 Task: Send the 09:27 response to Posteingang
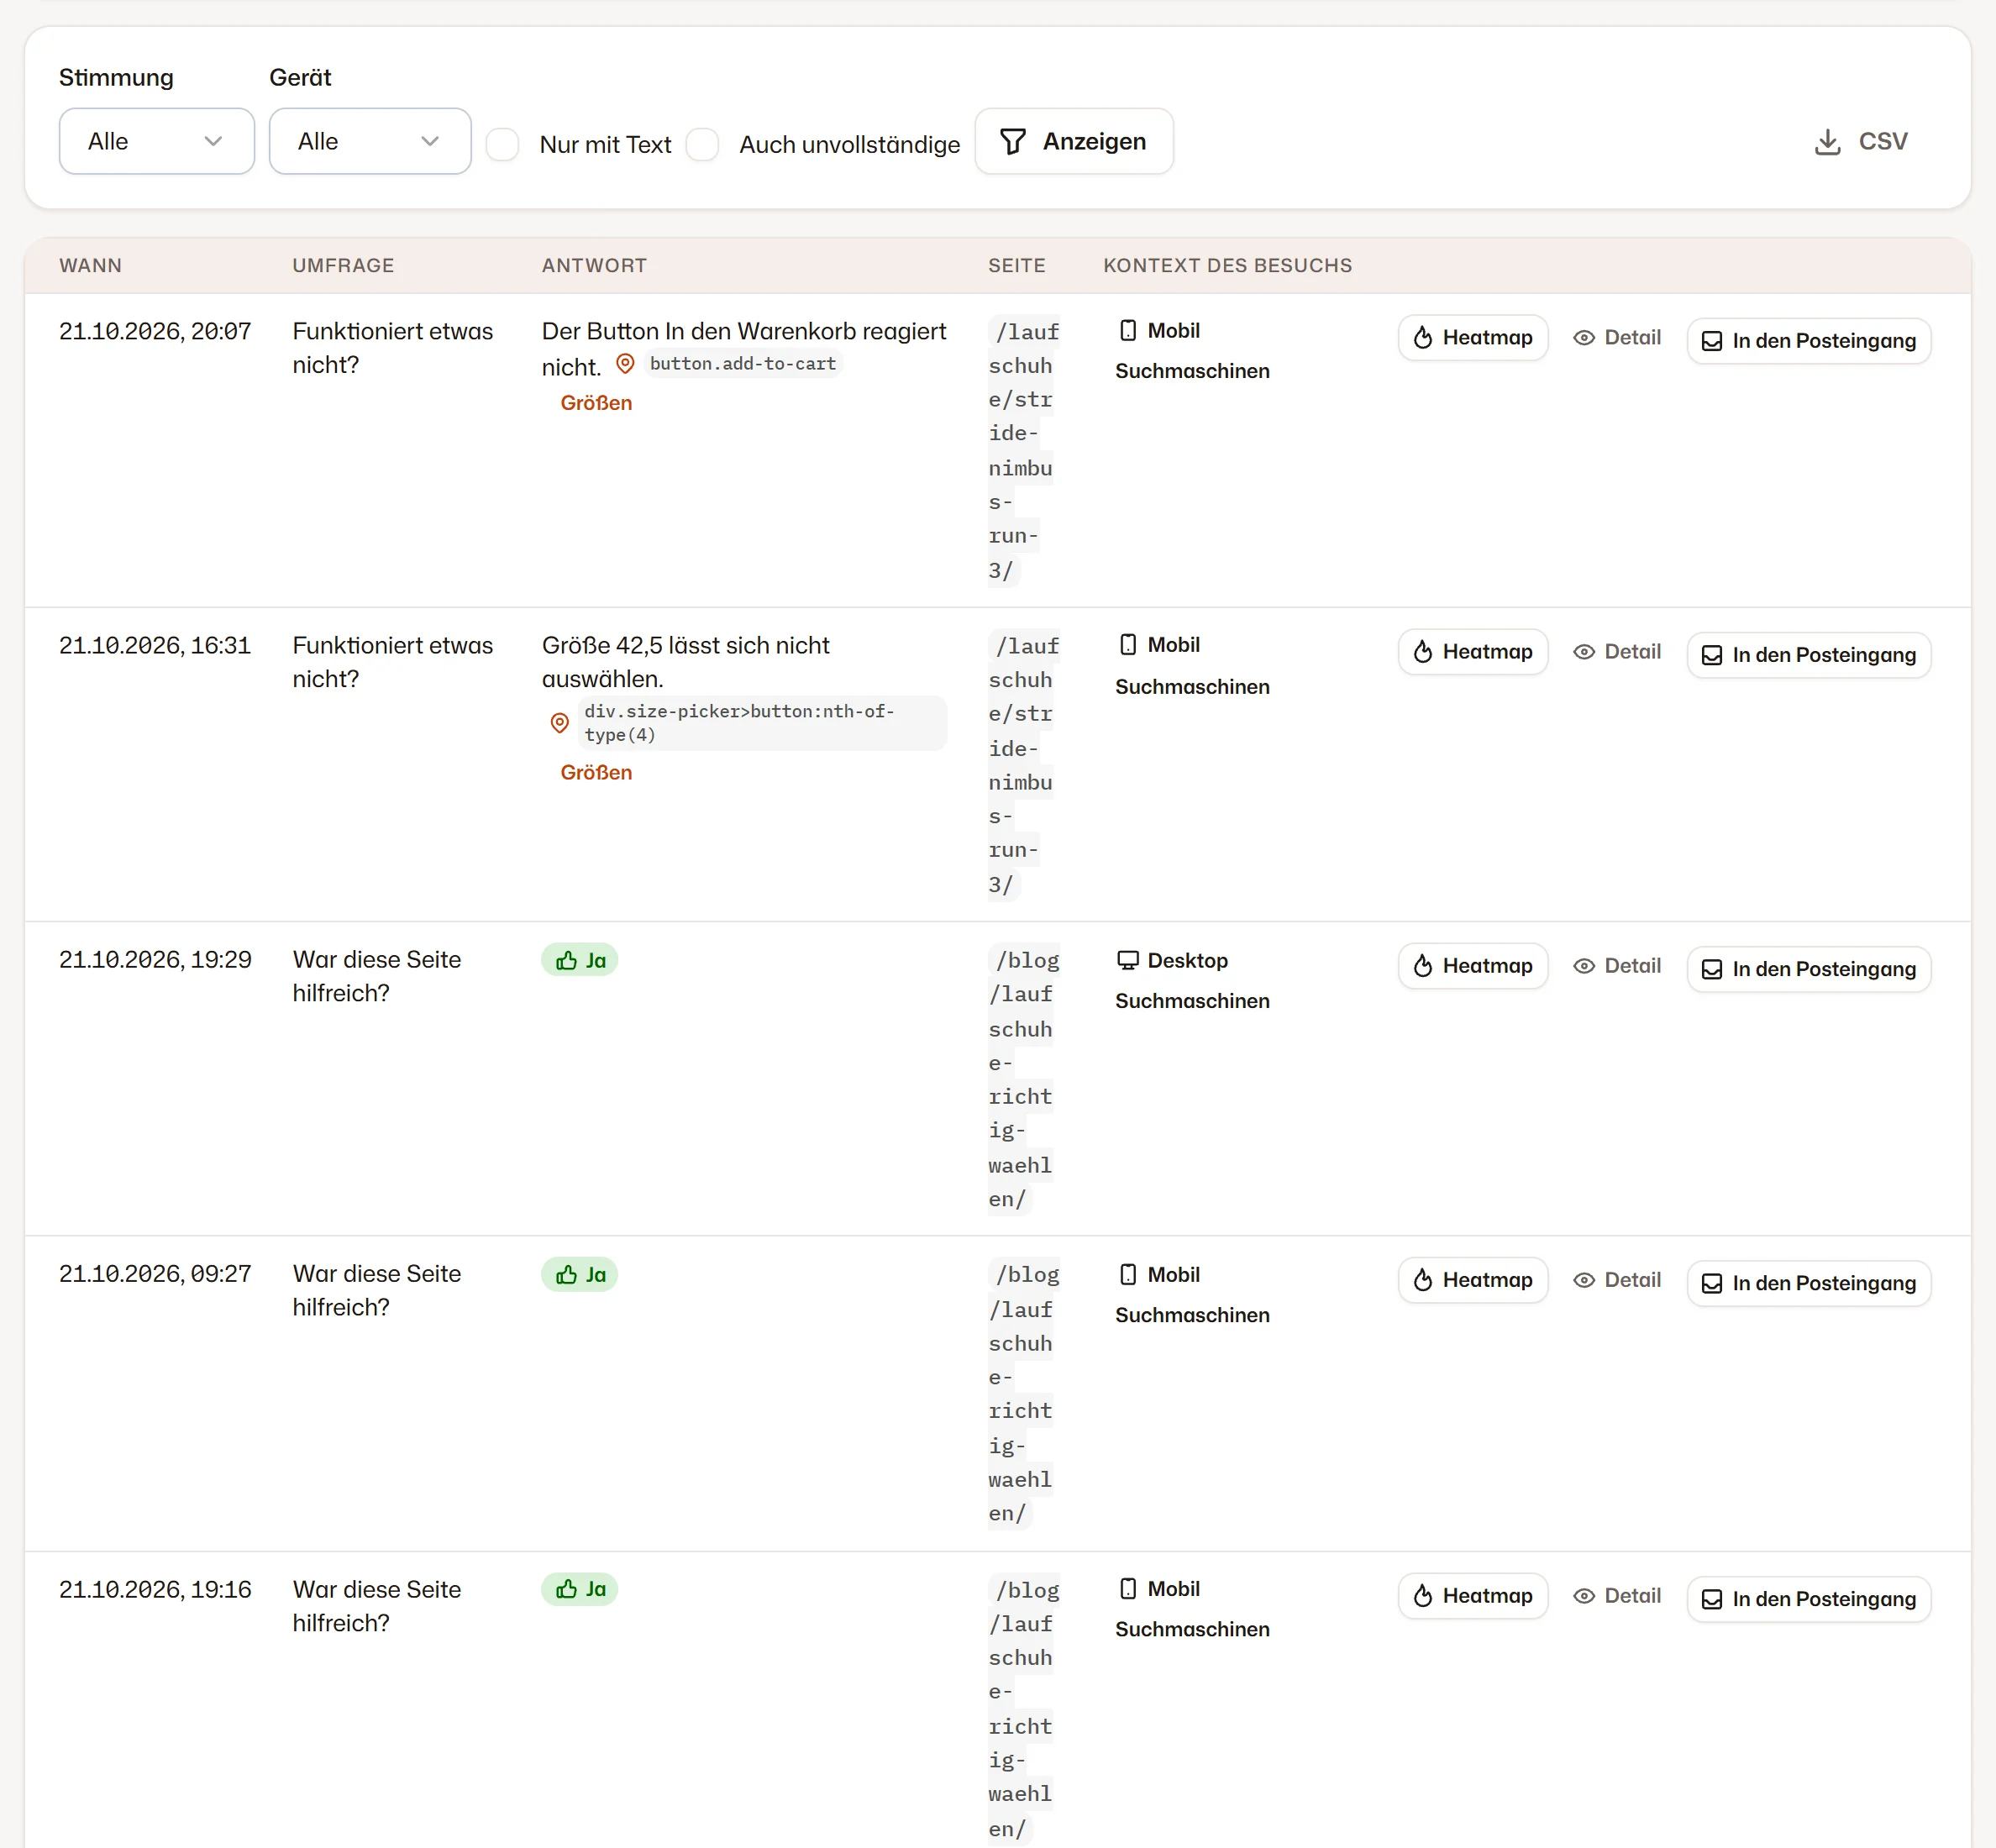tap(1809, 1283)
